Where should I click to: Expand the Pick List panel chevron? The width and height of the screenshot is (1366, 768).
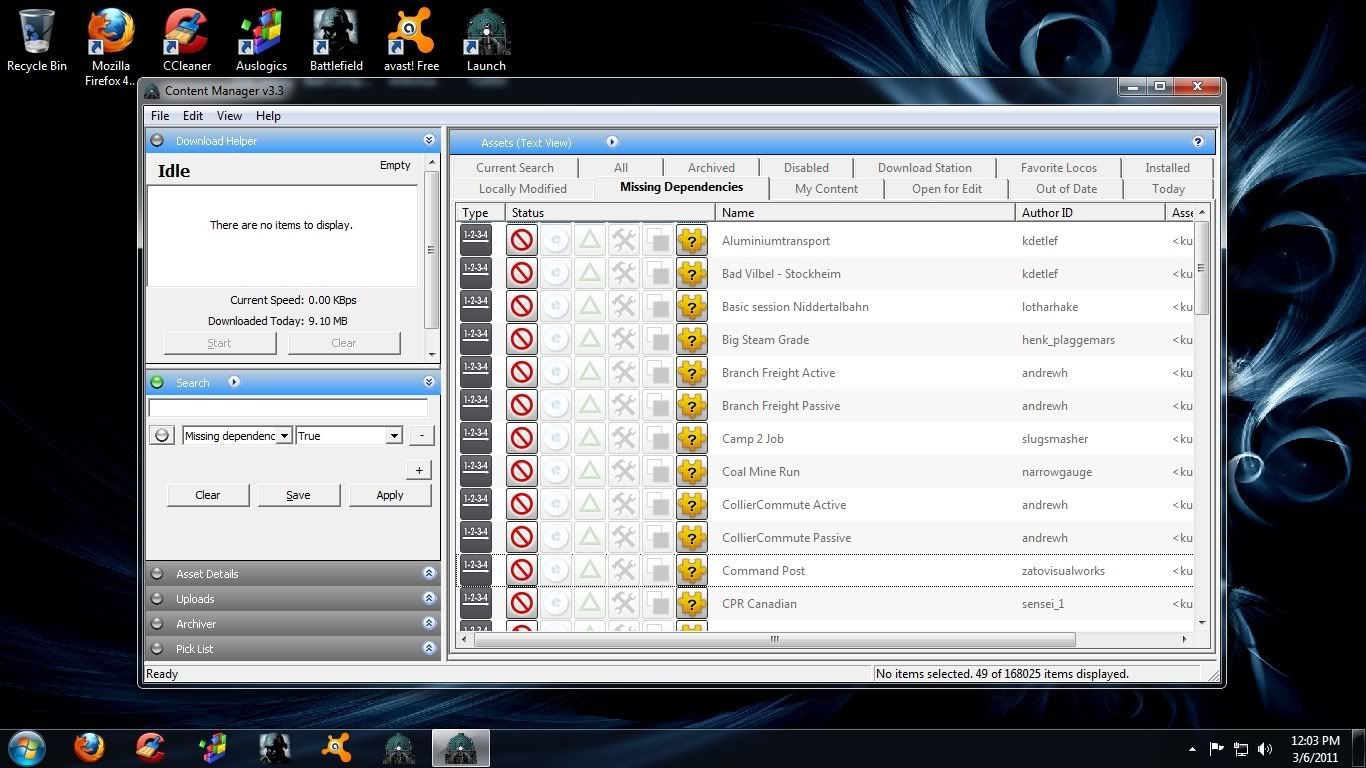pyautogui.click(x=429, y=649)
